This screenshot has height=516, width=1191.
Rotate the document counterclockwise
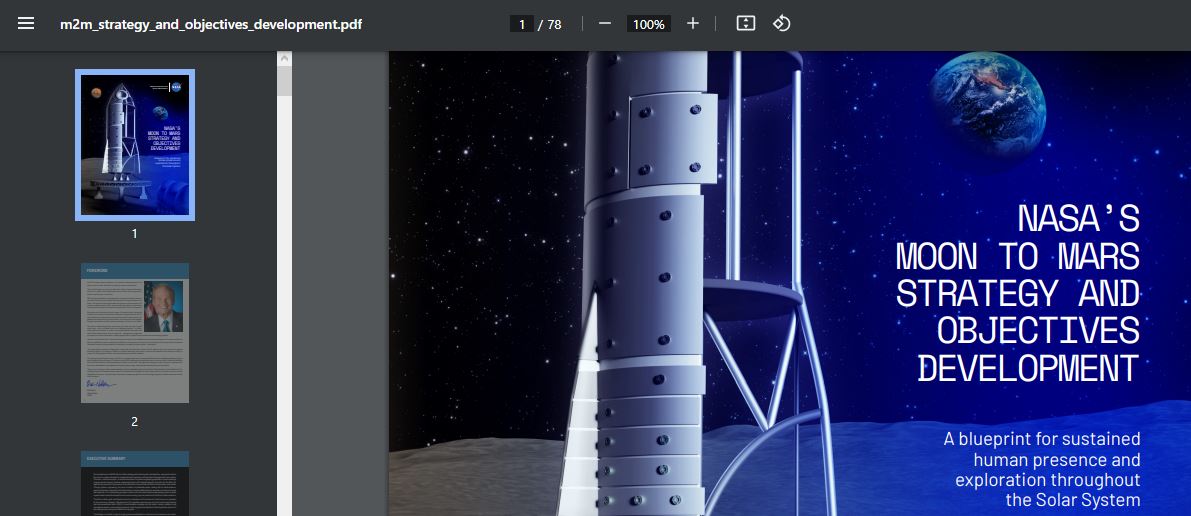(782, 24)
